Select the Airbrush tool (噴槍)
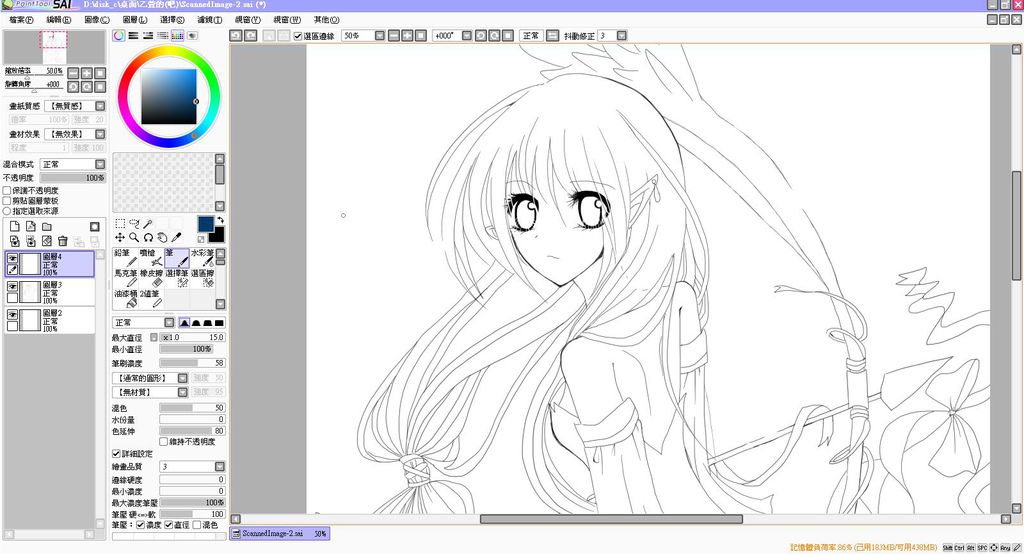 pyautogui.click(x=151, y=257)
